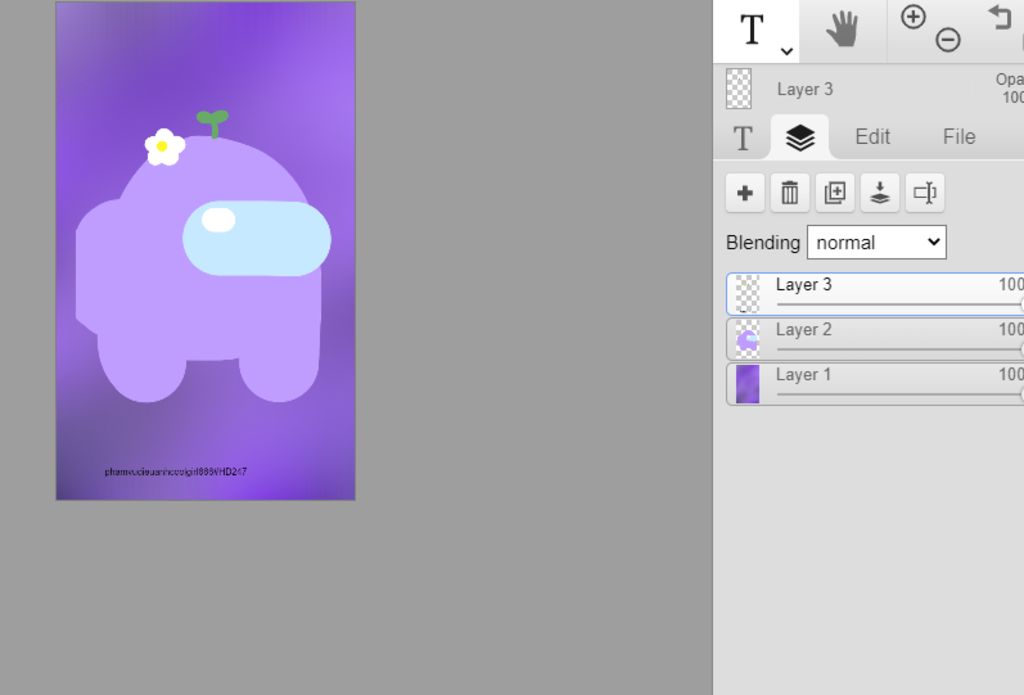Zoom out with the minus magnifier
Screen dimensions: 1024x695
pyautogui.click(x=948, y=40)
